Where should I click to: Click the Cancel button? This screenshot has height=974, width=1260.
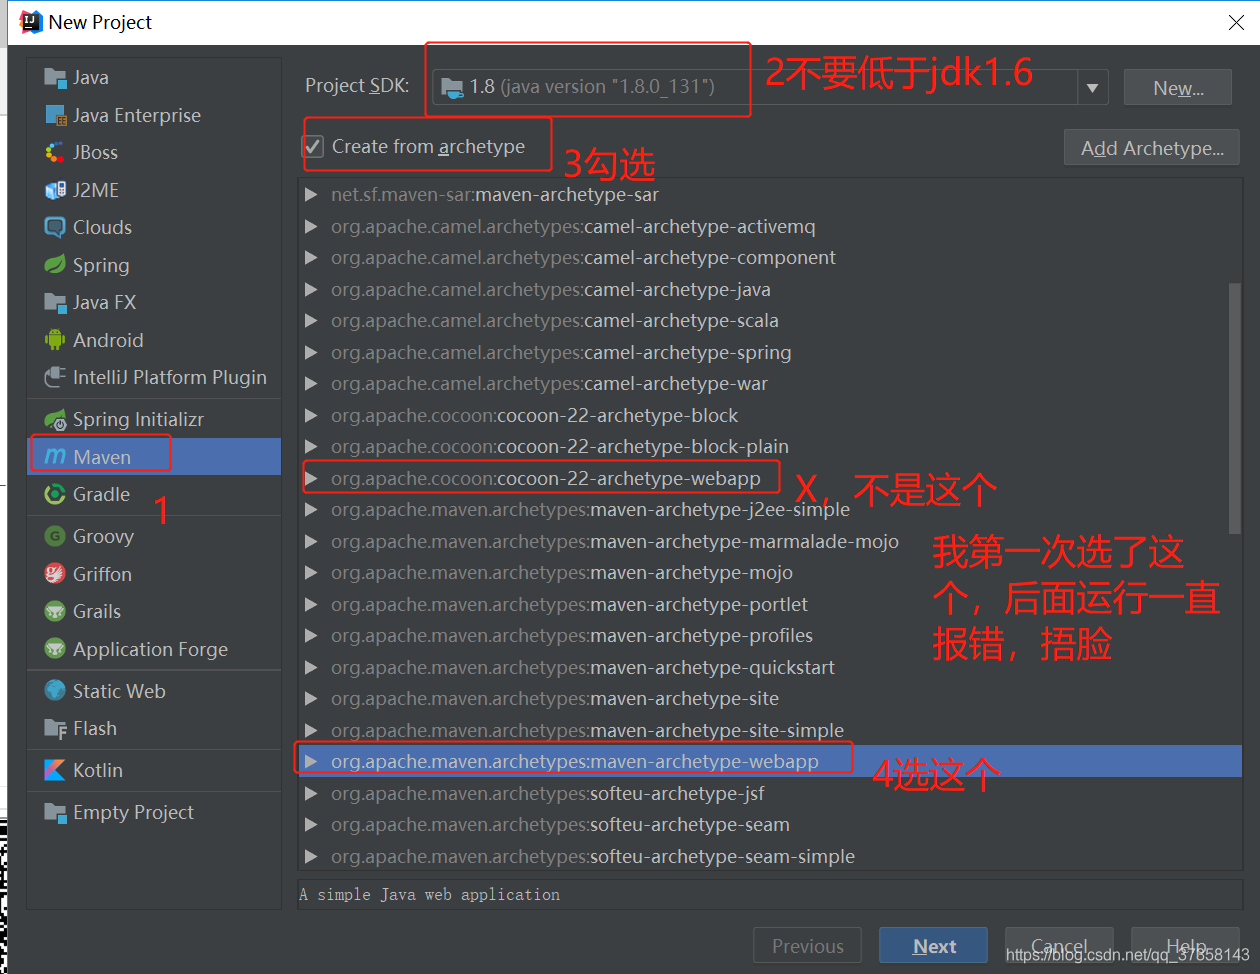click(x=1059, y=946)
